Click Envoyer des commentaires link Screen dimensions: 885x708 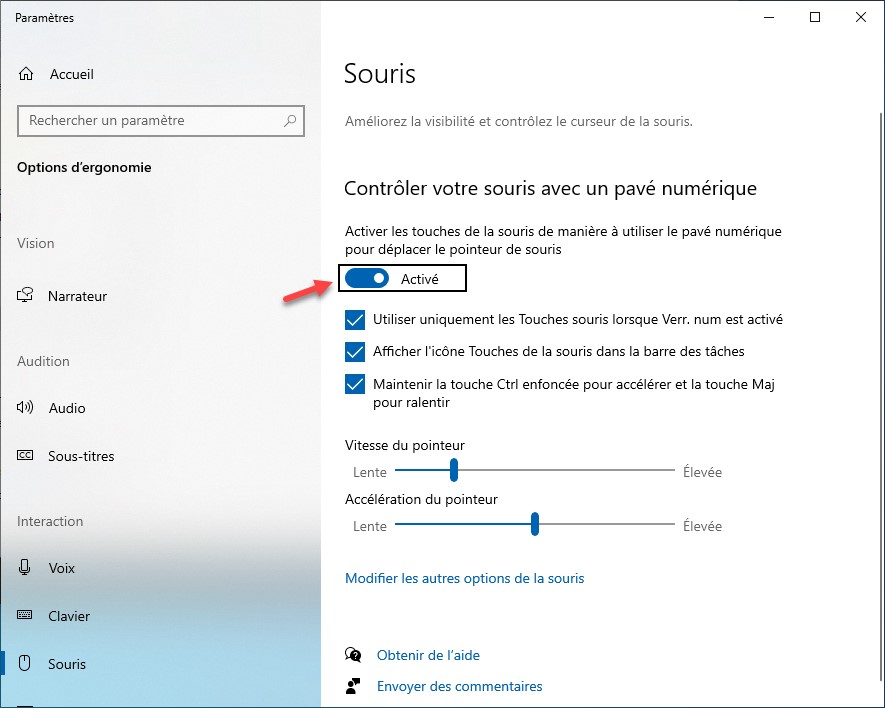click(x=459, y=686)
